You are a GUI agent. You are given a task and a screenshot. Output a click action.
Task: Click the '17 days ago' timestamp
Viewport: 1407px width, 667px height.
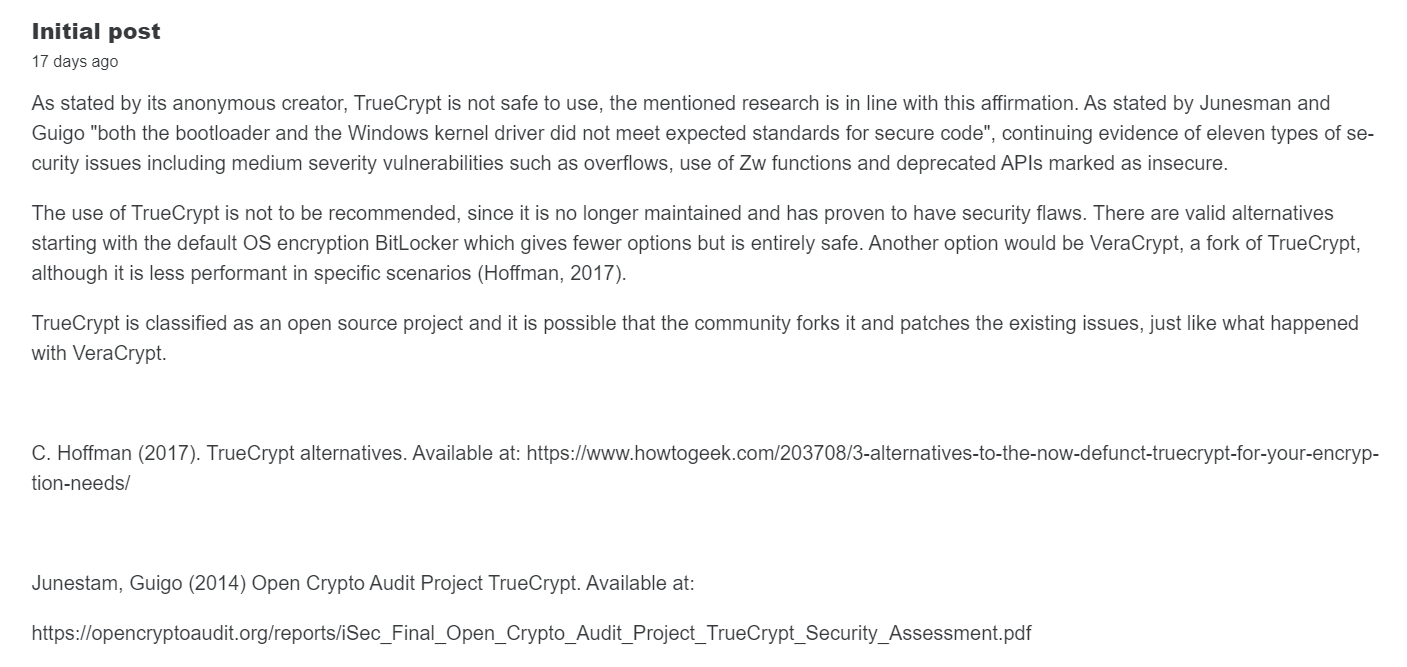74,62
